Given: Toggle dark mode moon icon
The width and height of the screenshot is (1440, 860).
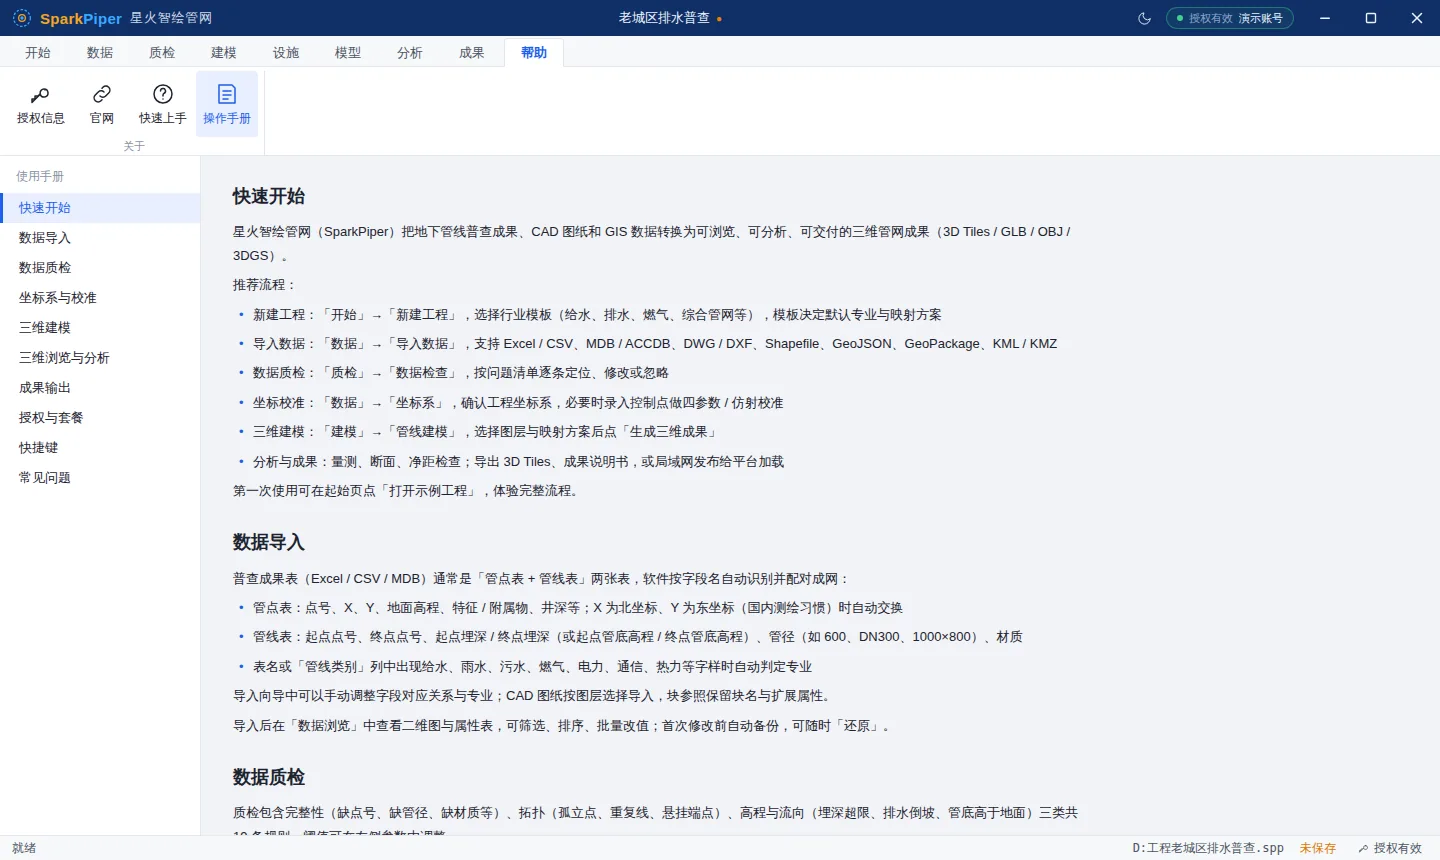Looking at the screenshot, I should click(1145, 18).
